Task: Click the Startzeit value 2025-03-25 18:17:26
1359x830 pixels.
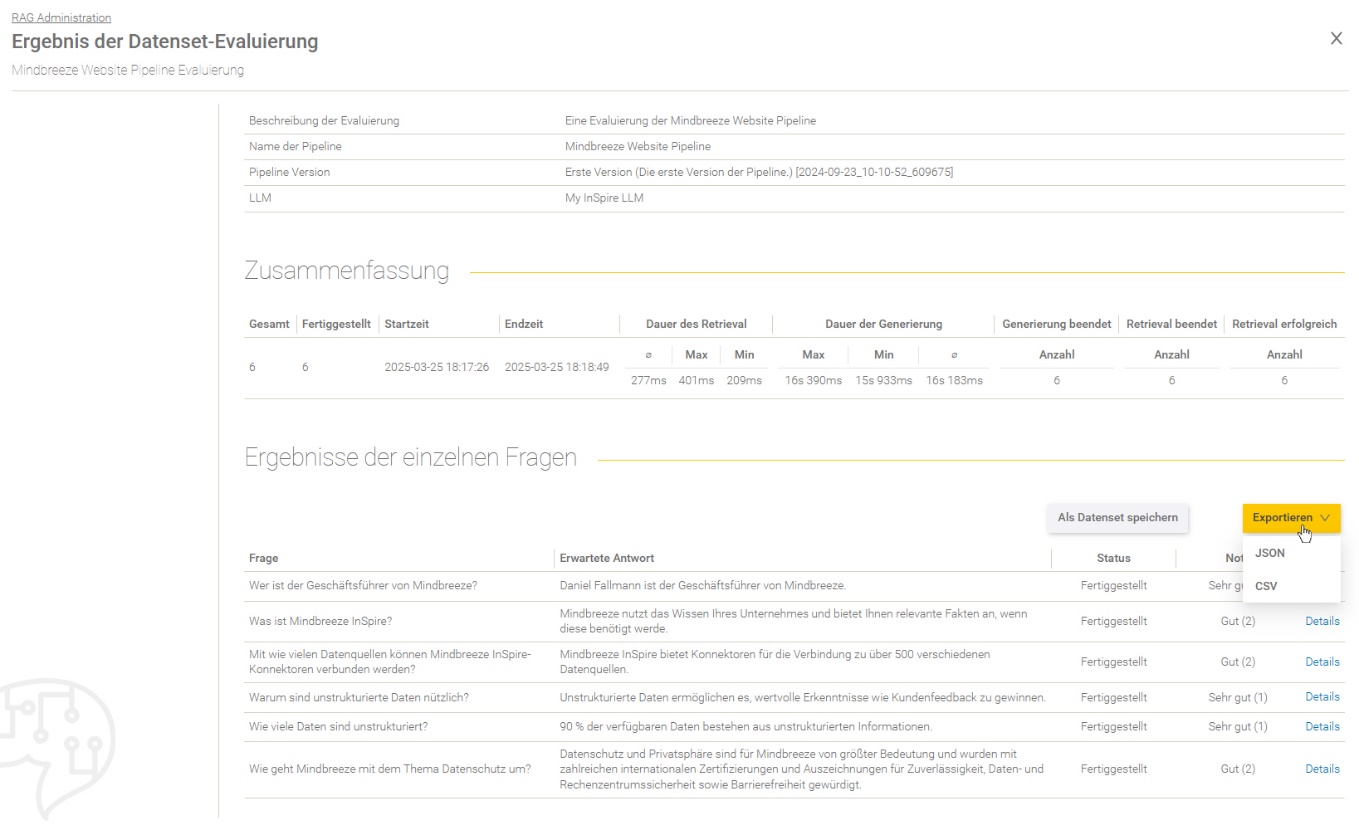Action: [436, 367]
